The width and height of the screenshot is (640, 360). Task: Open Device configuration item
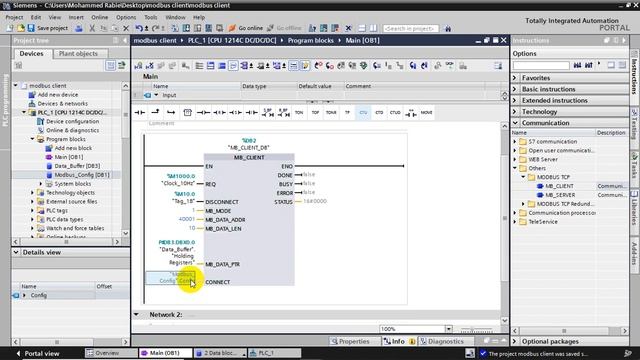(72, 121)
